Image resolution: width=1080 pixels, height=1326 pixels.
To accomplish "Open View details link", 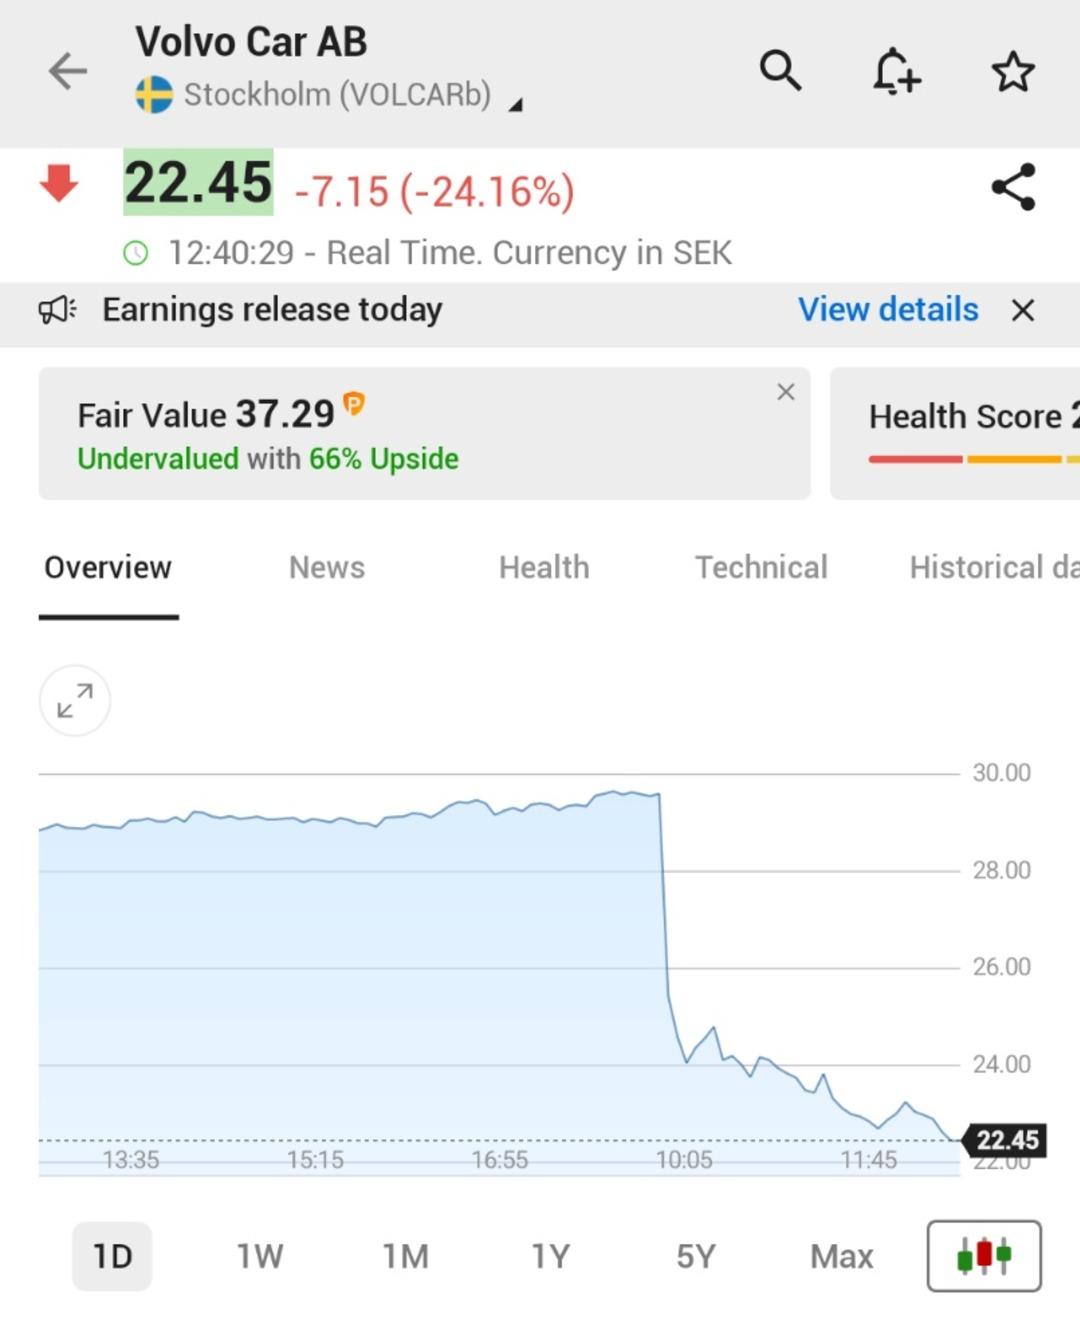I will pos(887,310).
